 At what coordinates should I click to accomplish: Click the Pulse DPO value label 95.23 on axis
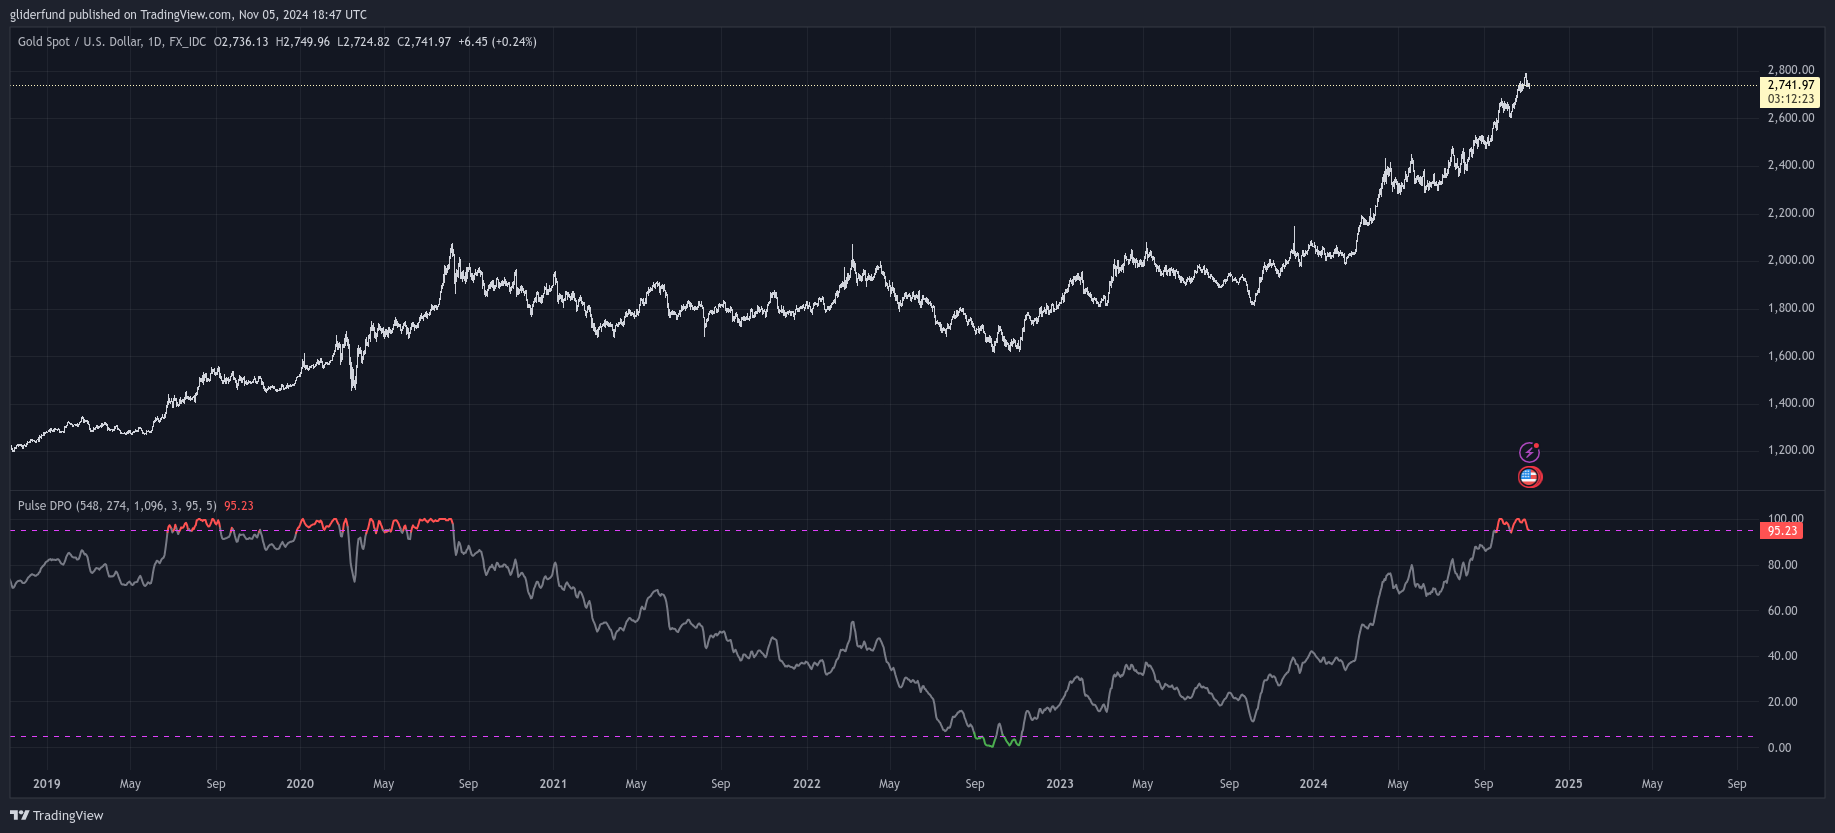point(1782,531)
